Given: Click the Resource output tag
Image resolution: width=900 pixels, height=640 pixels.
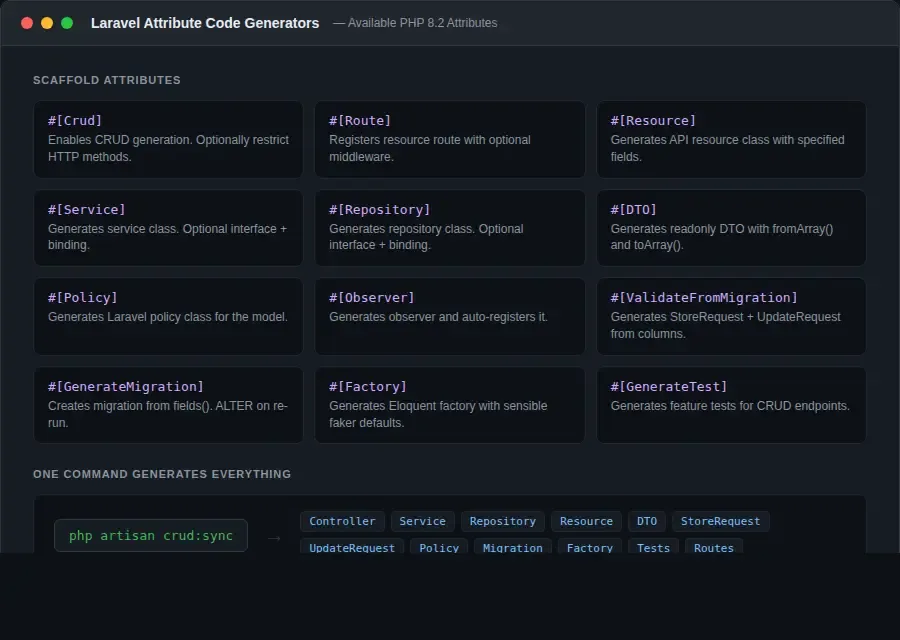Looking at the screenshot, I should (586, 521).
